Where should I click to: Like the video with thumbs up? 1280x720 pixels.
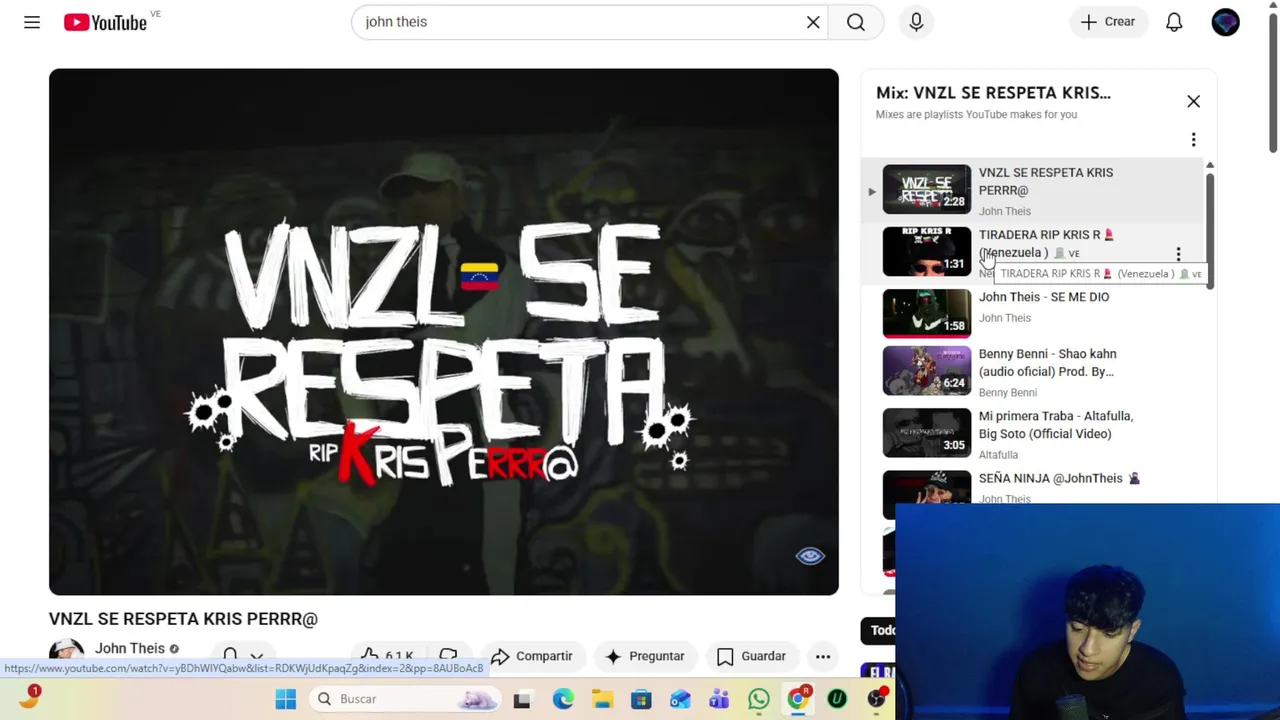pos(389,656)
